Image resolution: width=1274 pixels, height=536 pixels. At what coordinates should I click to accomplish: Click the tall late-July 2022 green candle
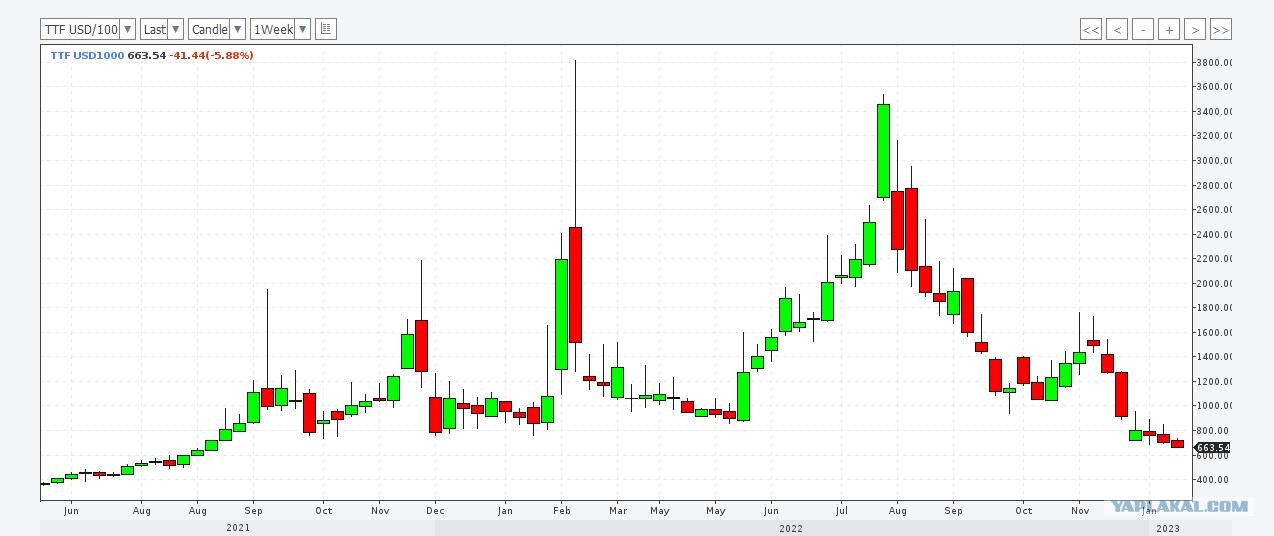(x=883, y=150)
